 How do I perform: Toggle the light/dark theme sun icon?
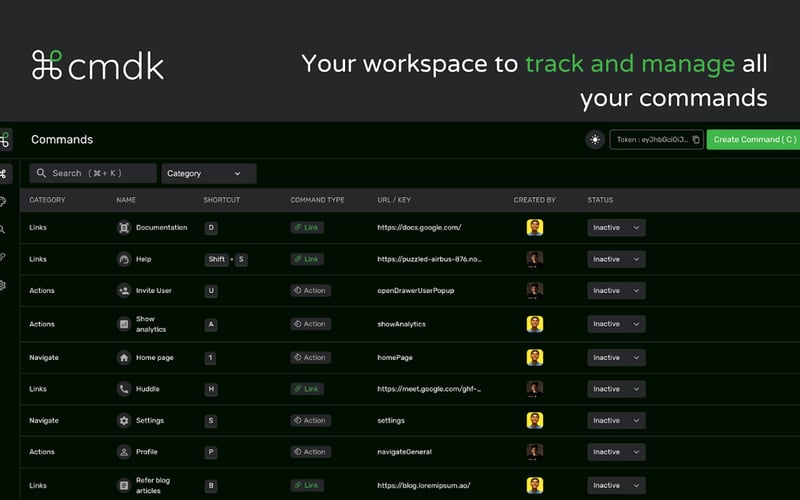click(595, 139)
